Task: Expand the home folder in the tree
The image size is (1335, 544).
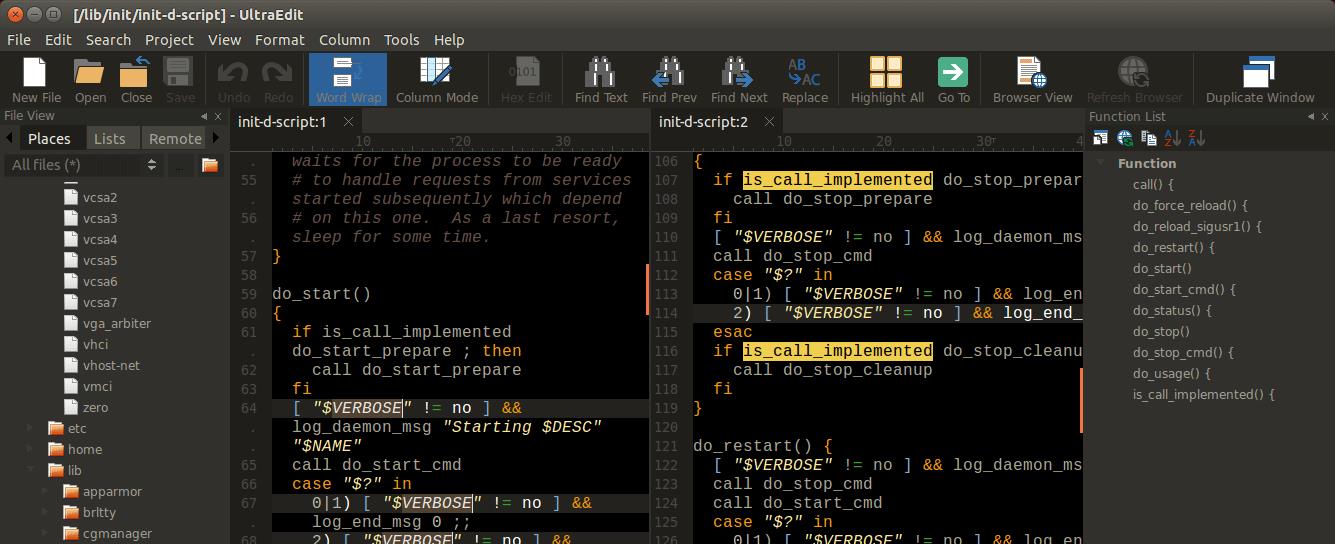Action: tap(30, 449)
